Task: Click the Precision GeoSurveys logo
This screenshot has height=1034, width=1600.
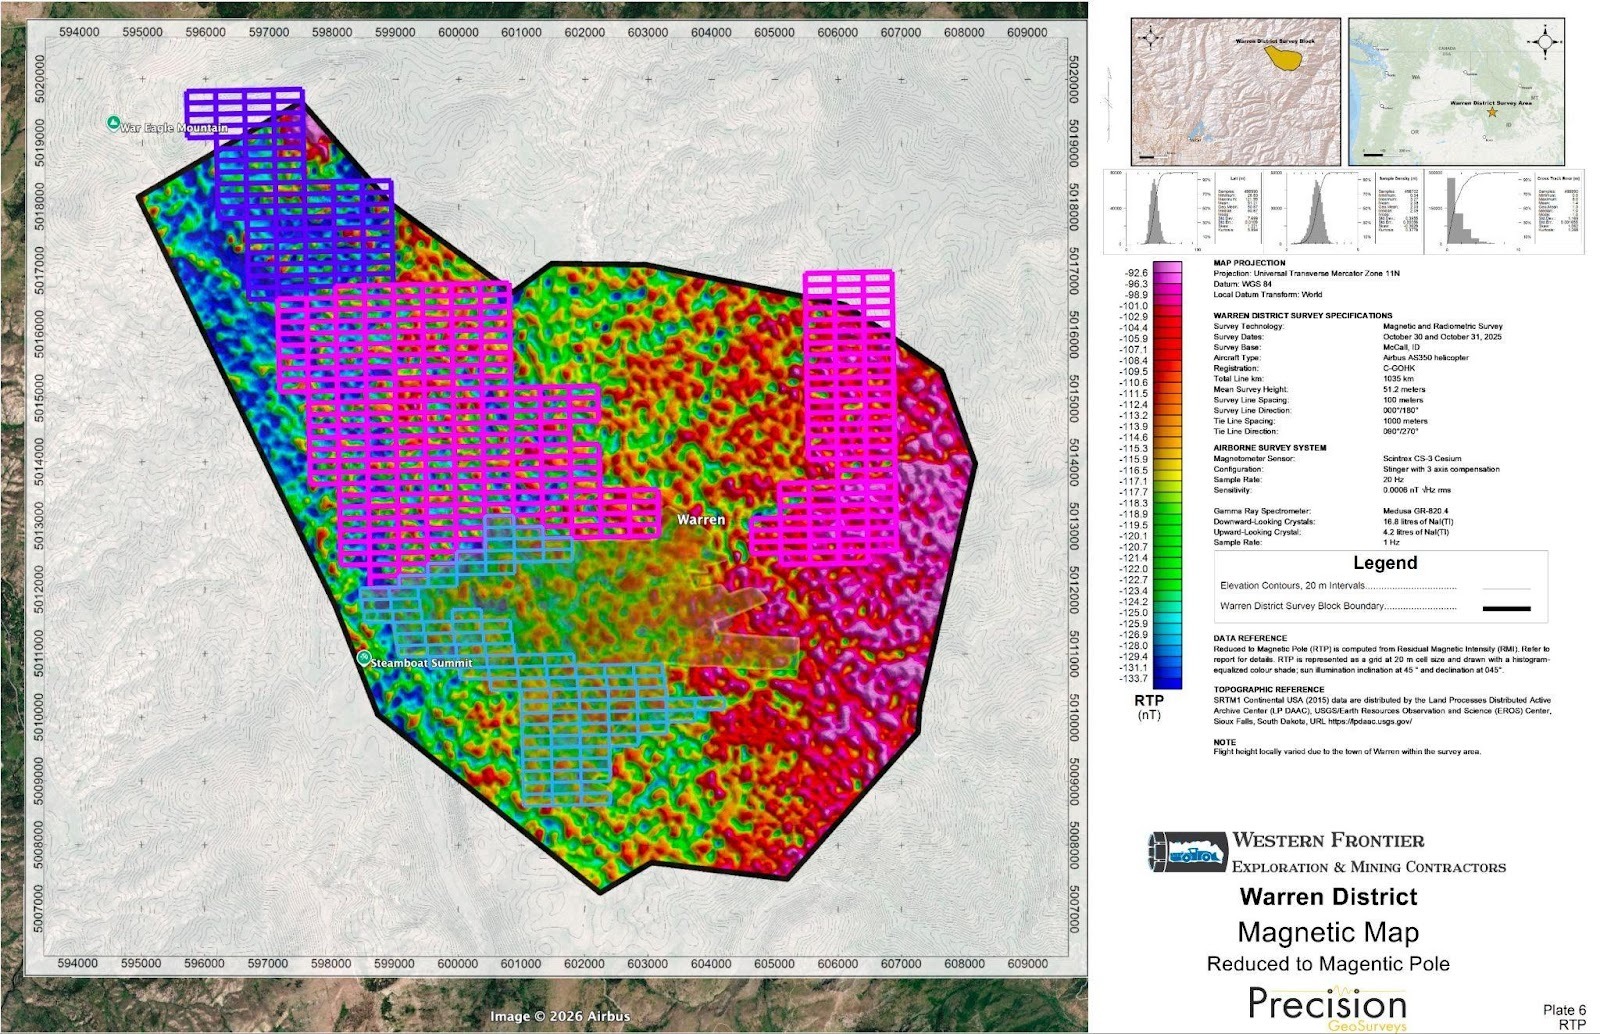Action: [1327, 1006]
